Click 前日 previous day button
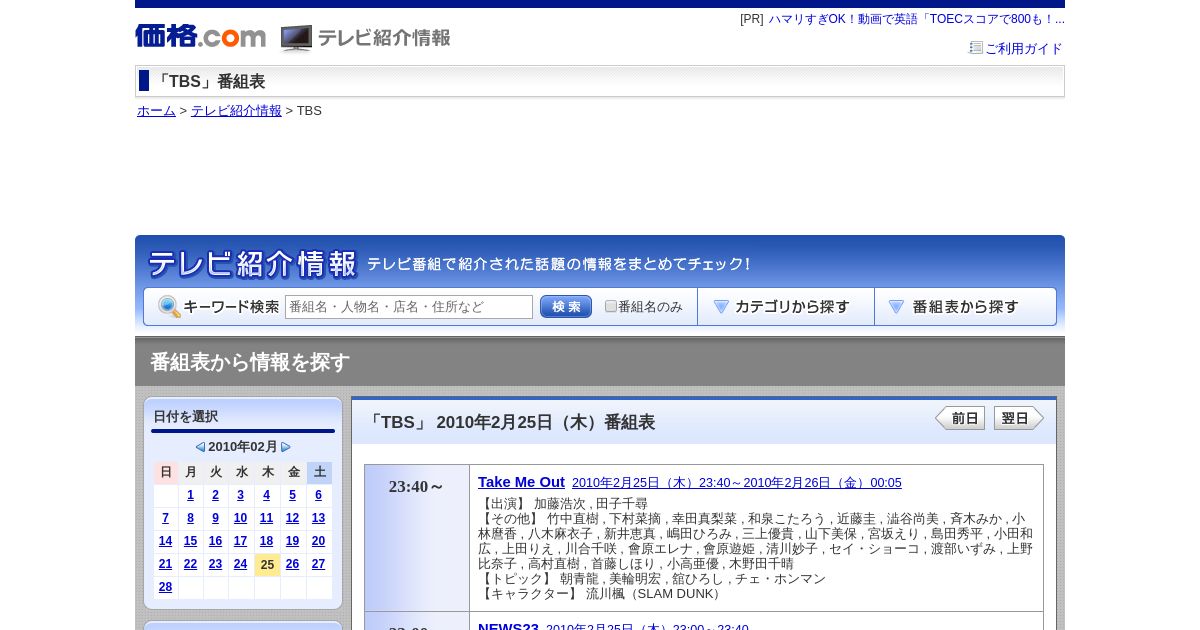Image resolution: width=1200 pixels, height=630 pixels. [960, 418]
